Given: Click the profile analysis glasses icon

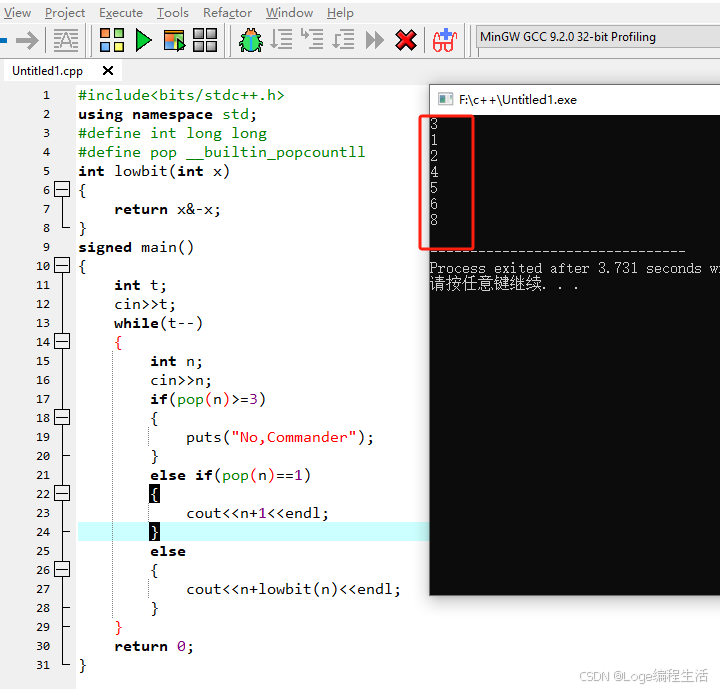Looking at the screenshot, I should [444, 40].
